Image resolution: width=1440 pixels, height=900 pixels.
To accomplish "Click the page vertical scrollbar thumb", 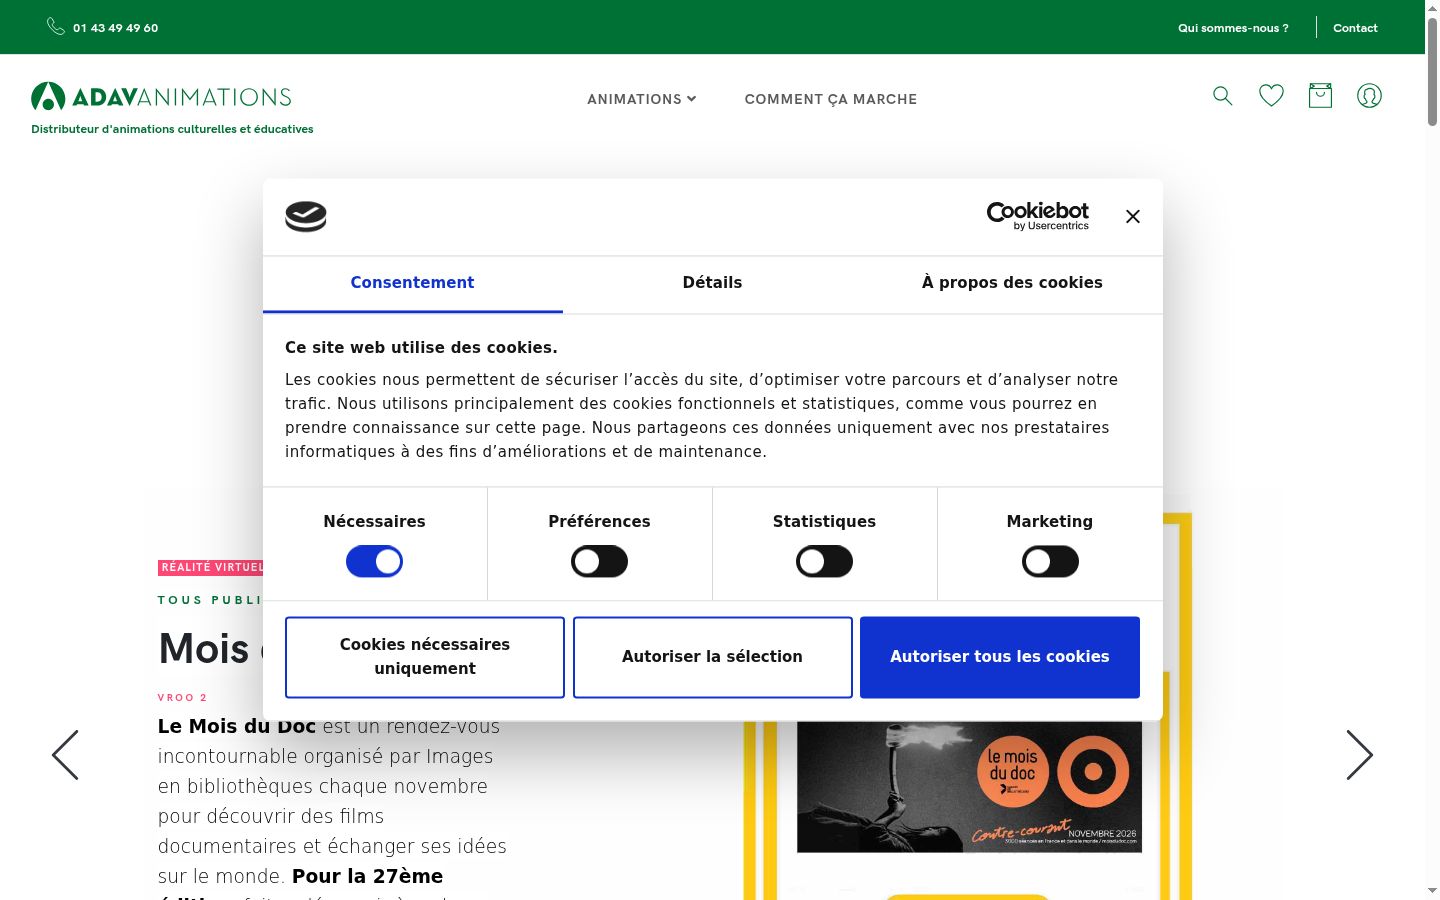I will coord(1432,71).
